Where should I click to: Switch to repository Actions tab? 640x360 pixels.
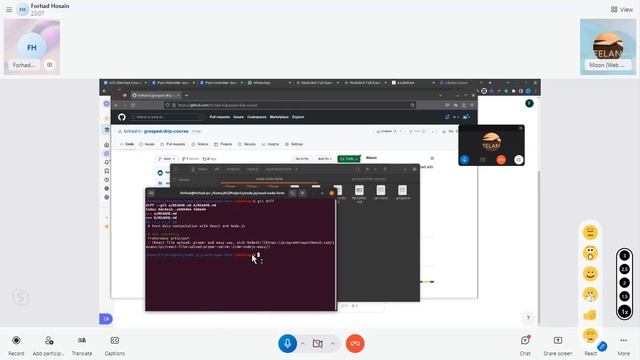pos(200,144)
